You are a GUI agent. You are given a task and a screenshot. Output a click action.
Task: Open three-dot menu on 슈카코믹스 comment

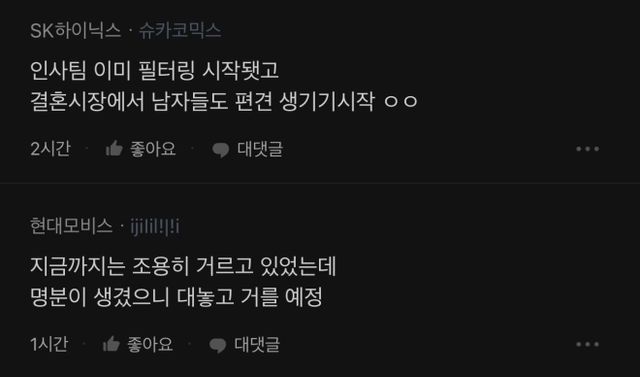pos(587,149)
